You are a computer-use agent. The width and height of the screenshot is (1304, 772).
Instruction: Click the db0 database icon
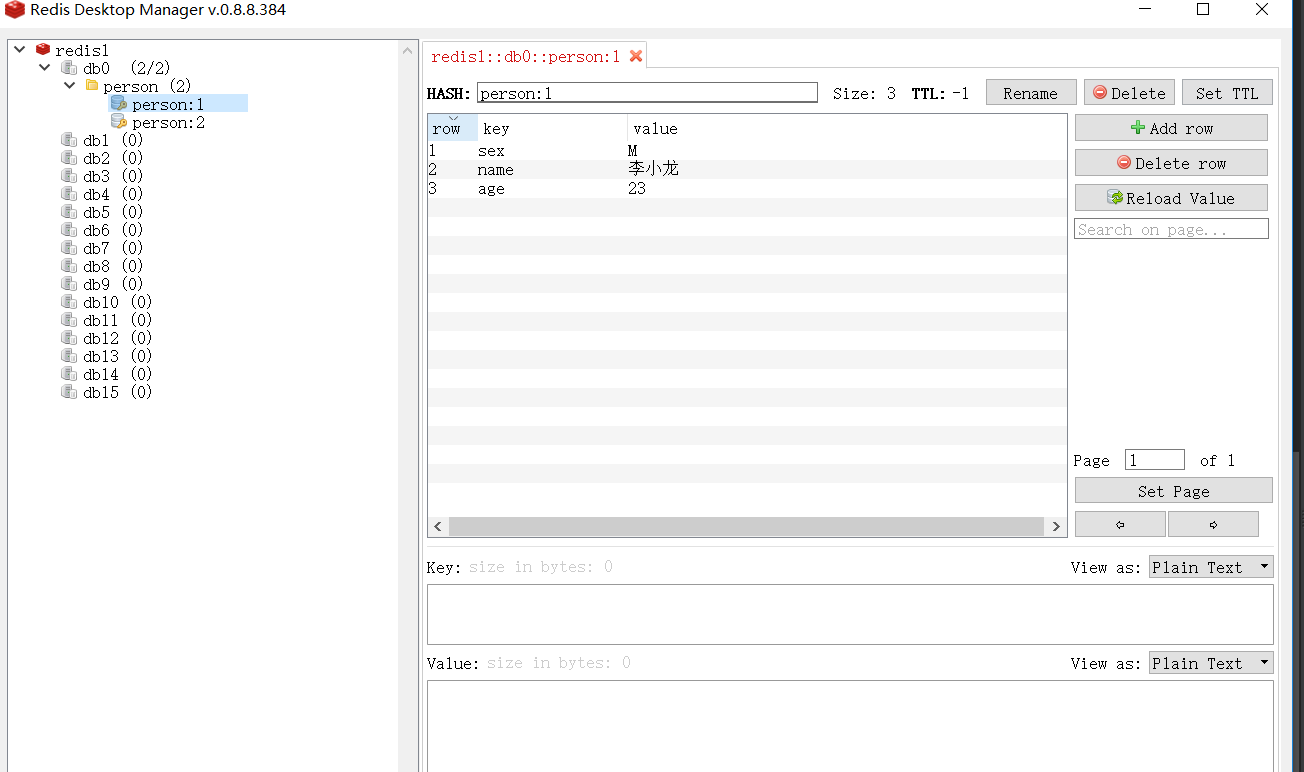[x=69, y=68]
